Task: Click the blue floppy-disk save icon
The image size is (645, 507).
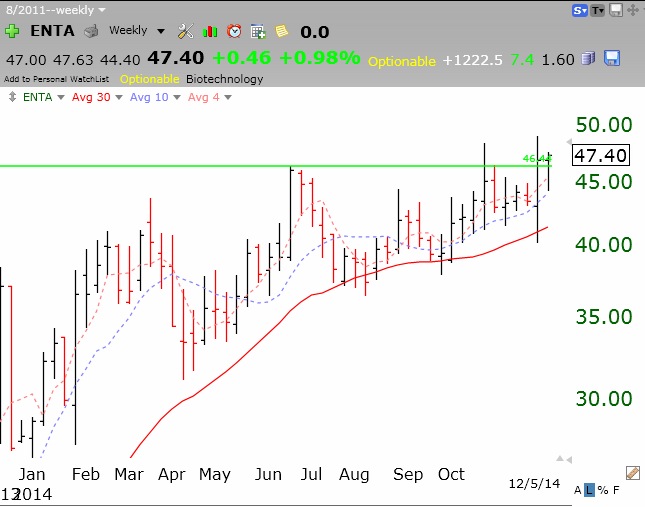Action: pos(612,58)
